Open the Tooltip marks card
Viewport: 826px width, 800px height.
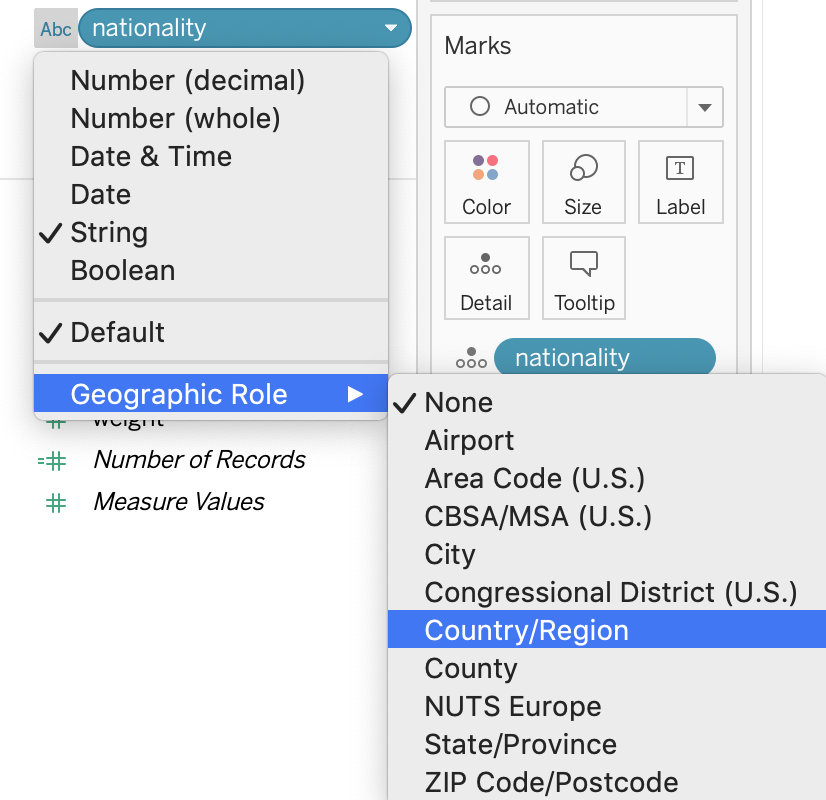click(583, 278)
